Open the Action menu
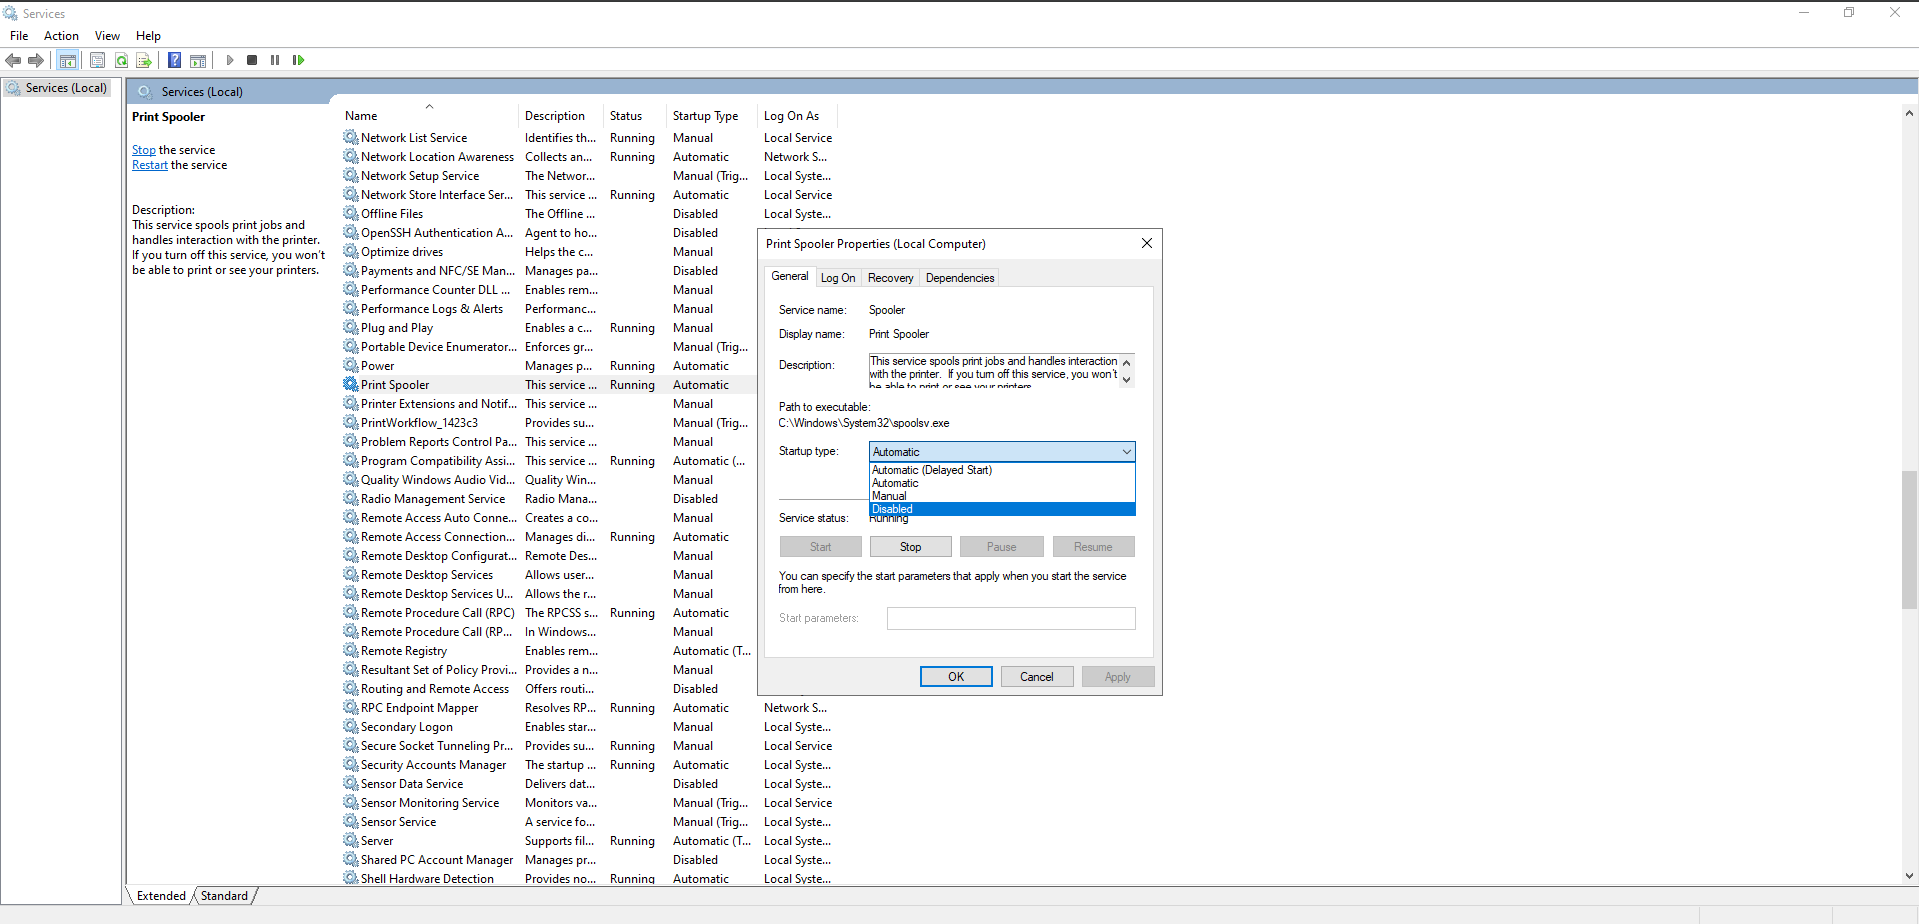1919x924 pixels. coord(61,36)
